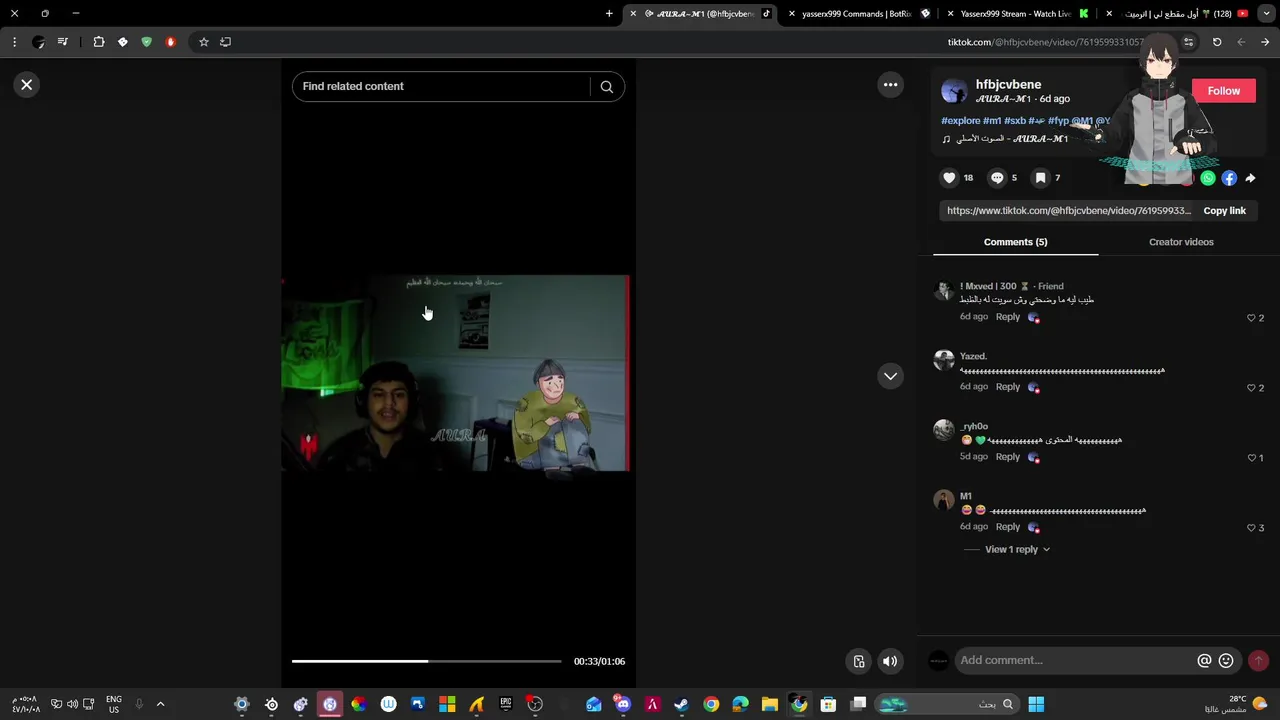
Task: Open hfbjcvbene profile avatar
Action: [x=954, y=91]
